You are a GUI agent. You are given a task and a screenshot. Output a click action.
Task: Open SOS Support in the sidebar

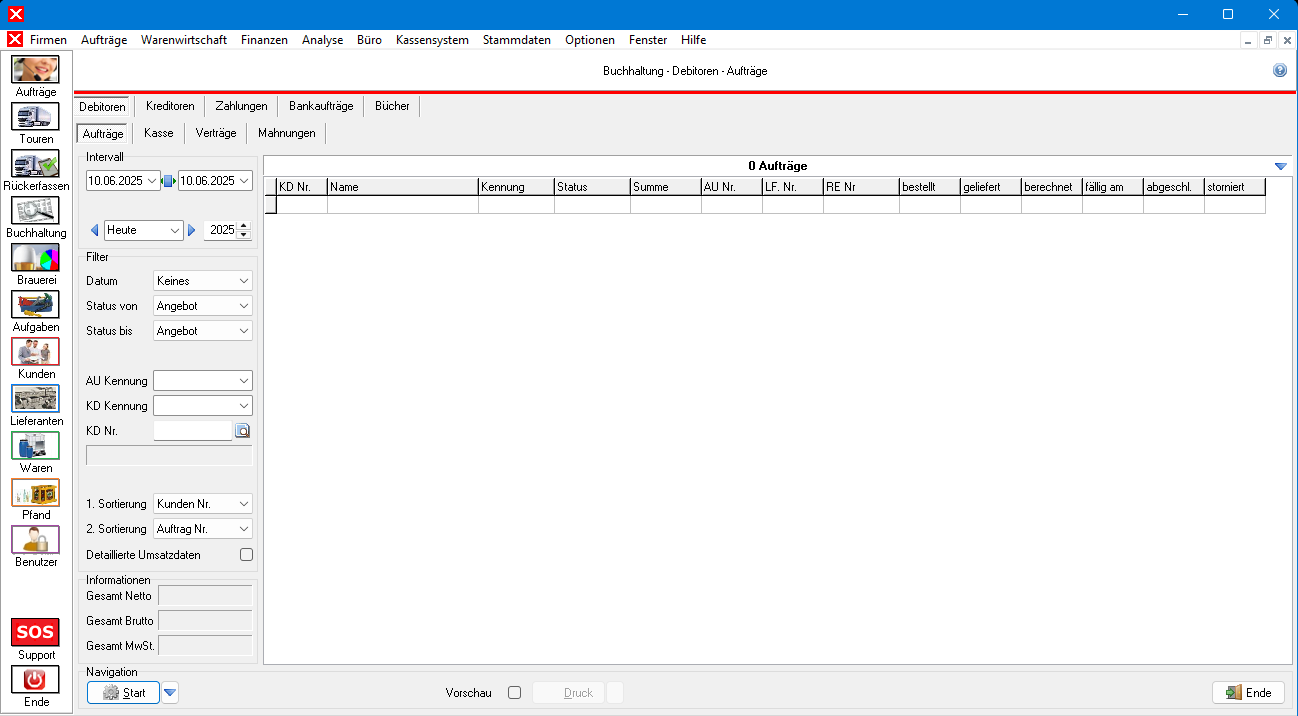[x=35, y=633]
